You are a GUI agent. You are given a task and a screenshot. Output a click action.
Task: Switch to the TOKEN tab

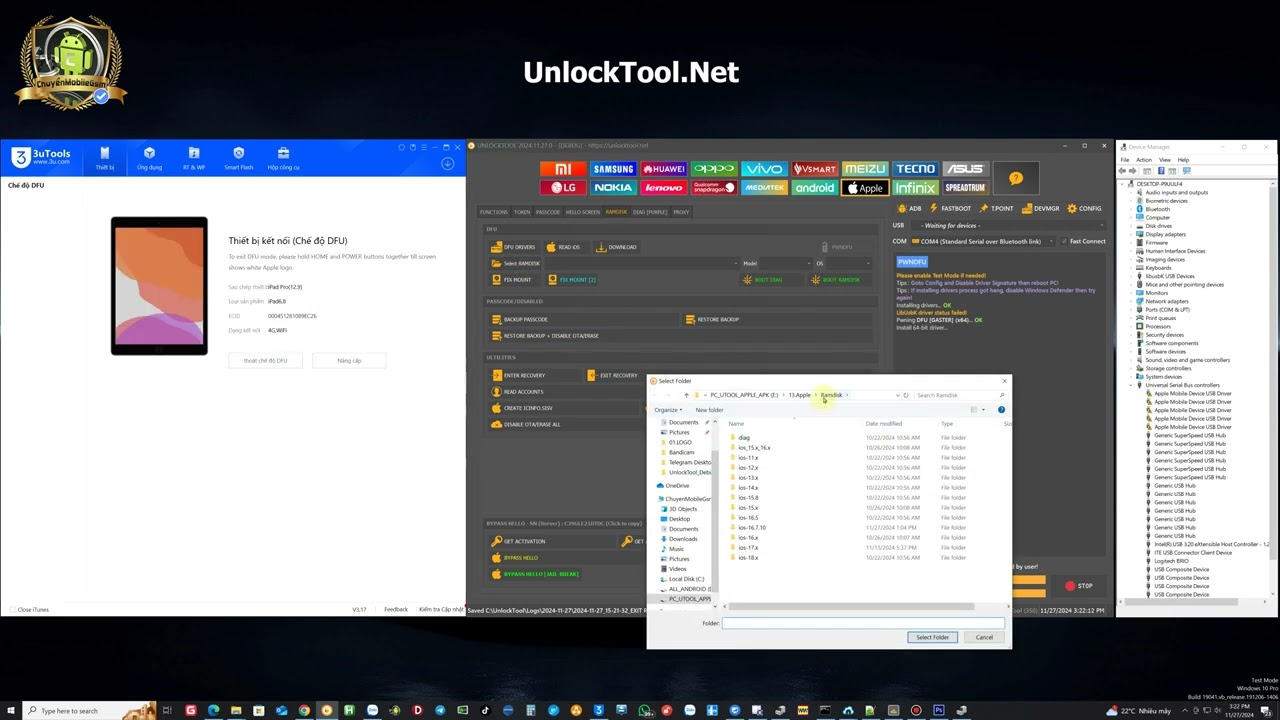pos(522,212)
